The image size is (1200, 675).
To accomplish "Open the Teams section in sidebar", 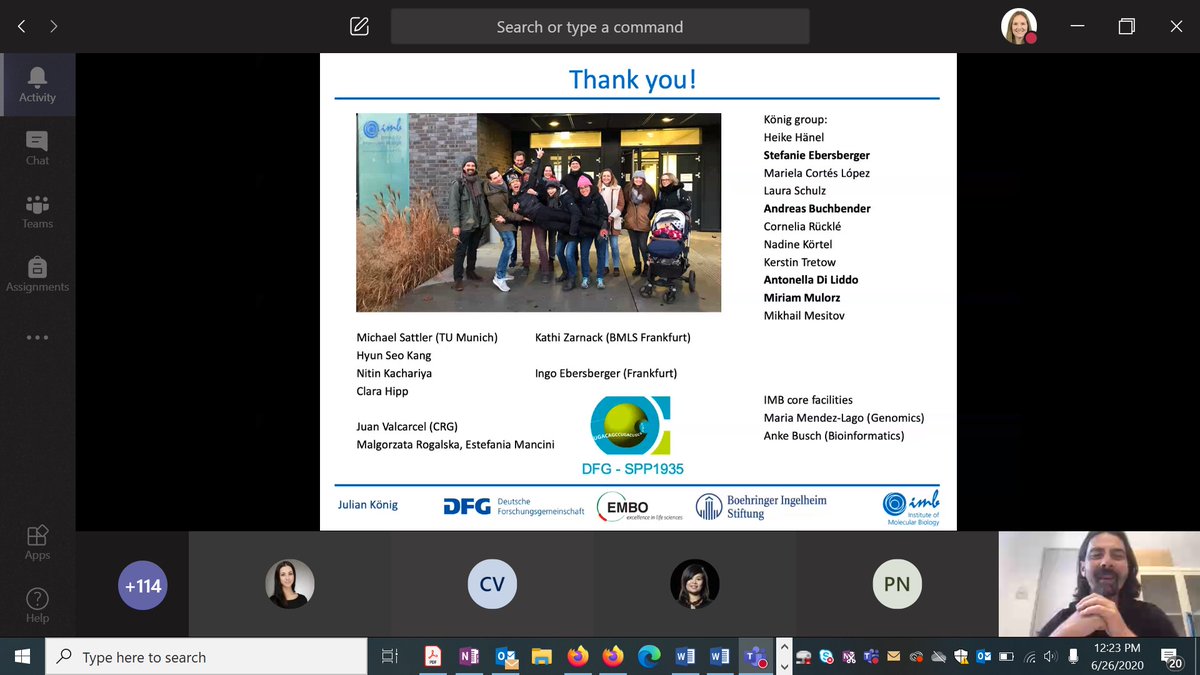I will 37,210.
